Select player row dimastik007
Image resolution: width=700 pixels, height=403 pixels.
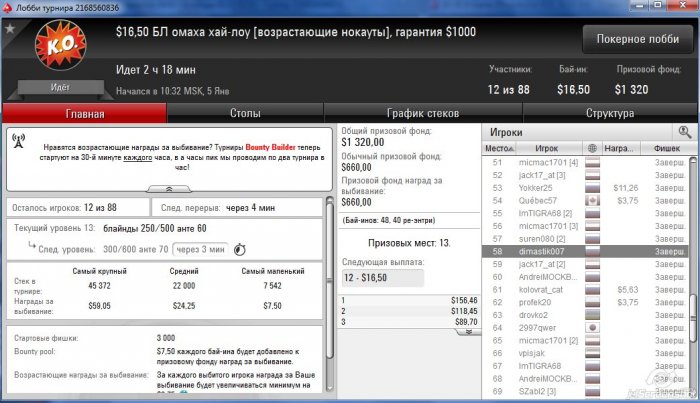point(586,251)
